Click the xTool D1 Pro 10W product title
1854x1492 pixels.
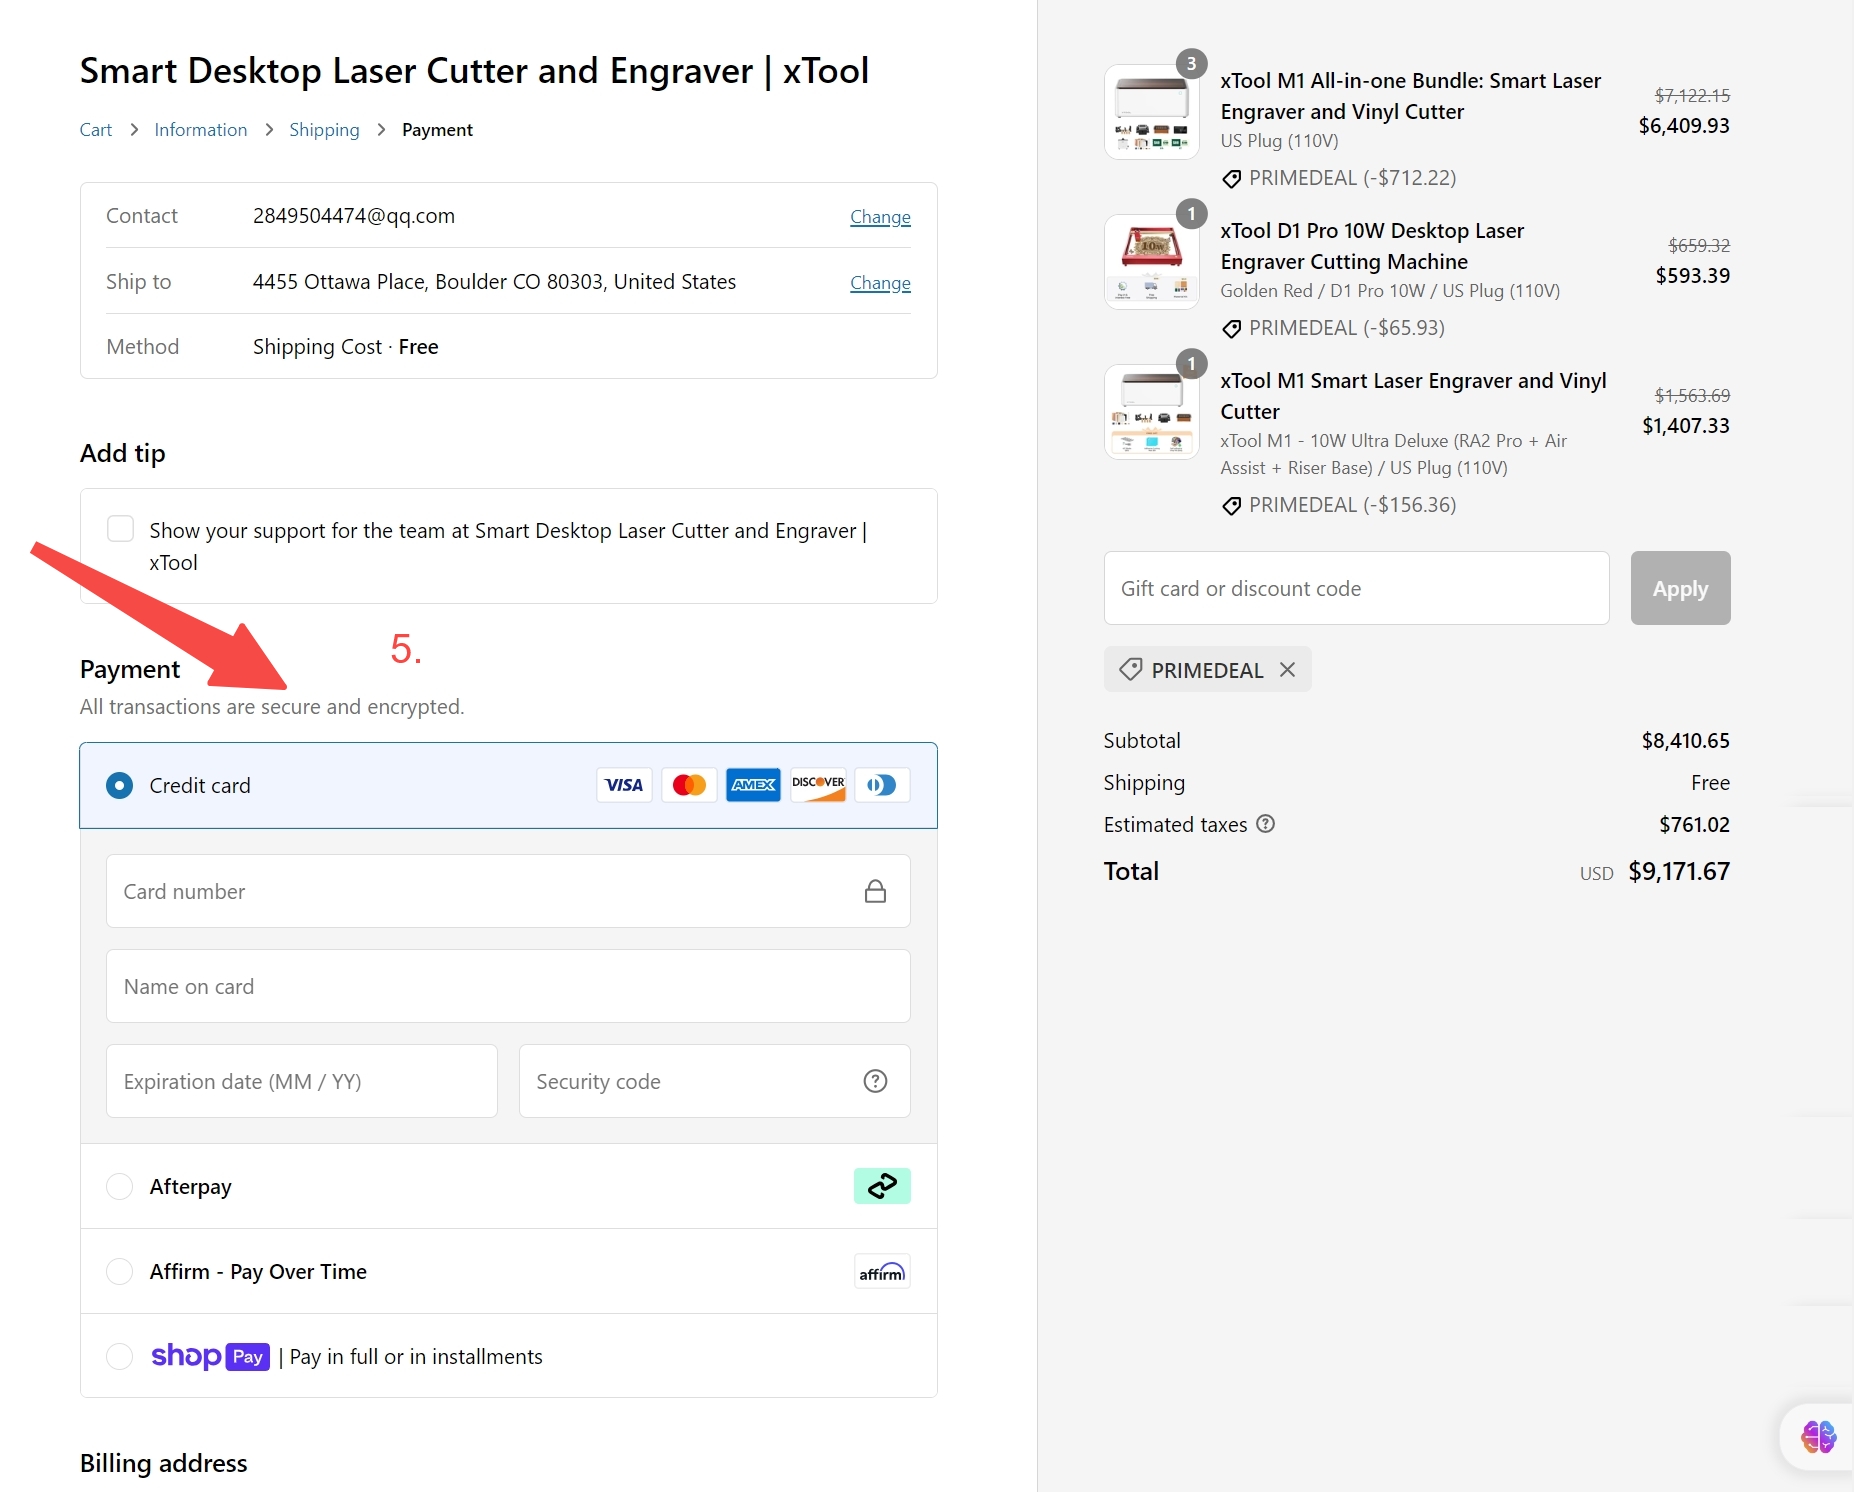pyautogui.click(x=1372, y=246)
